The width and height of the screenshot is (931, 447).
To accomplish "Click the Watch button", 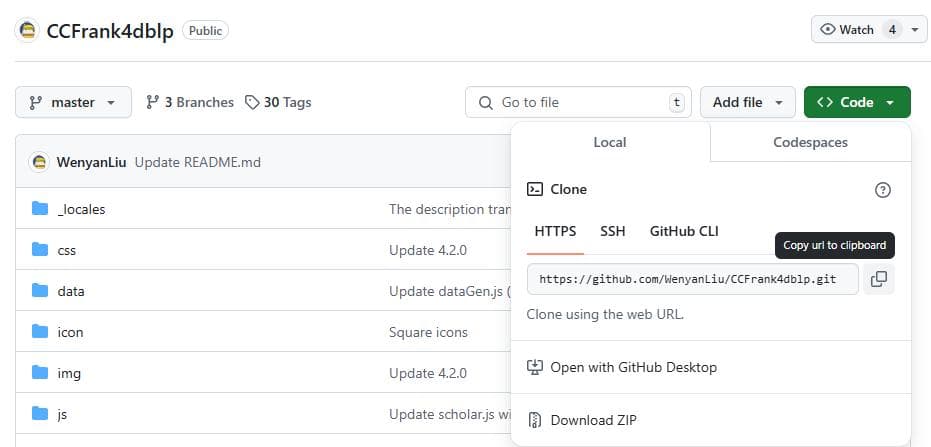I will 847,30.
